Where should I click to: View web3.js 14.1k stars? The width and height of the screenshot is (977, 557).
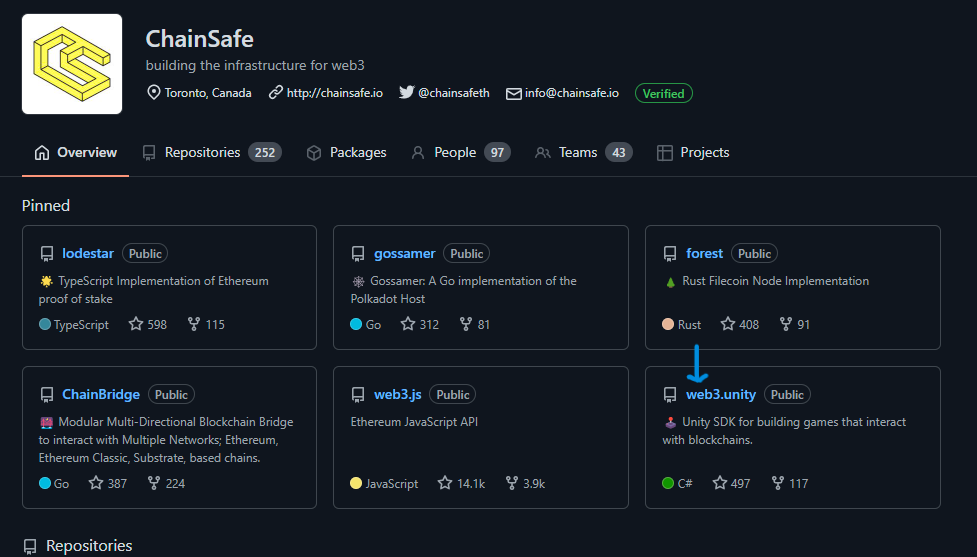[x=461, y=483]
